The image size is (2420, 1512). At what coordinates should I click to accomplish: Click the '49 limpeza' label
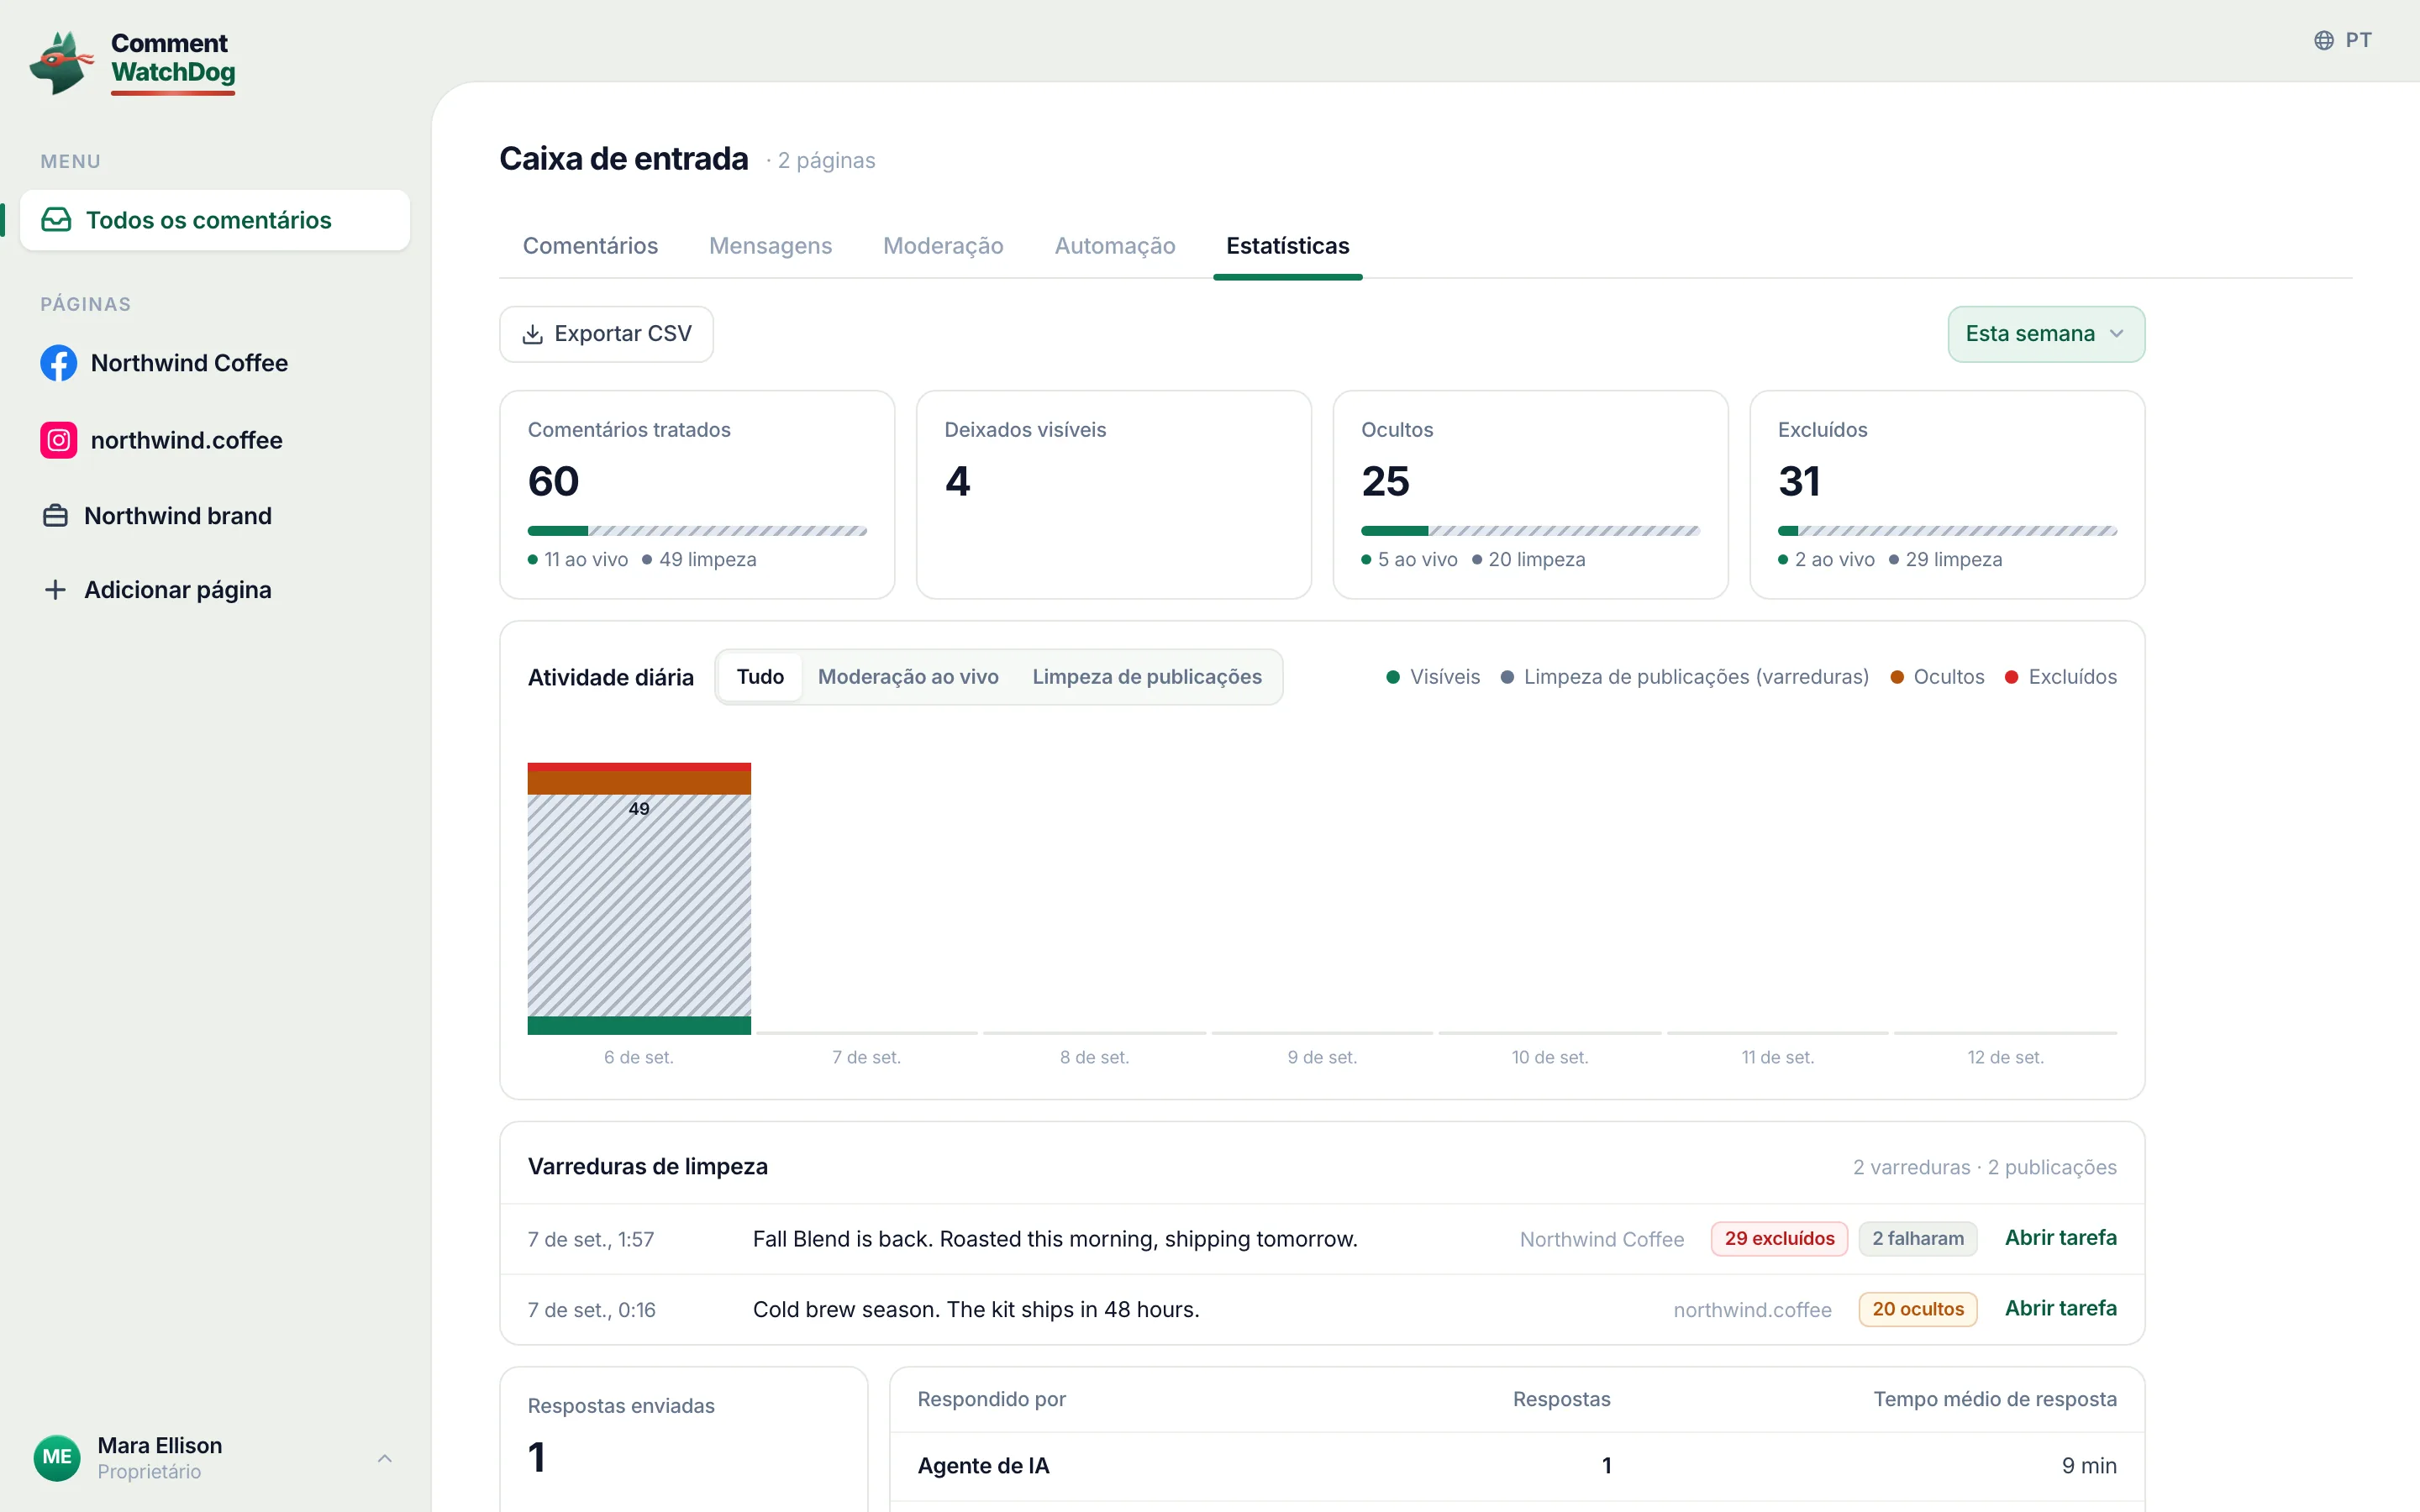pos(708,560)
